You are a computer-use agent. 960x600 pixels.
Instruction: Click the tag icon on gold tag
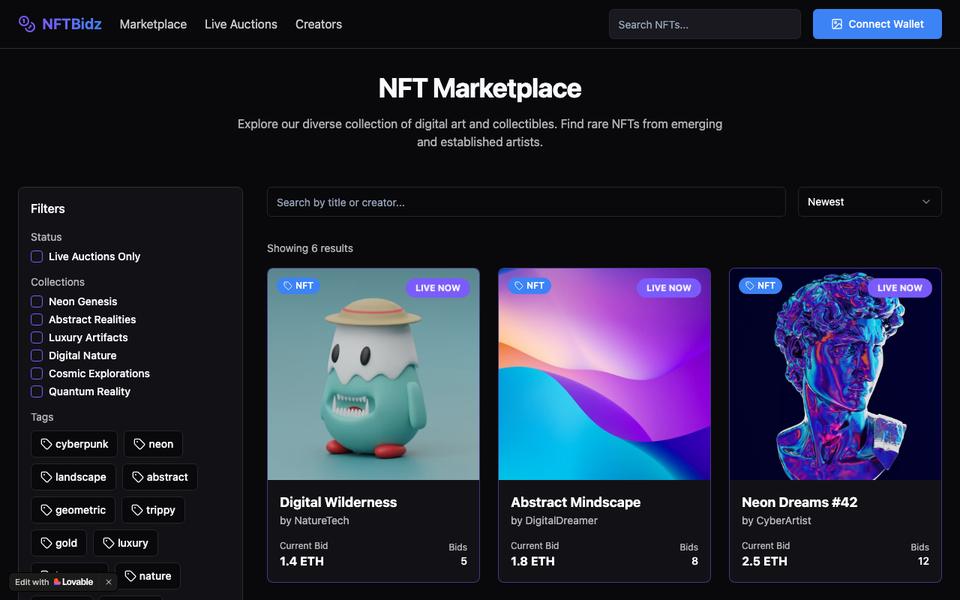[x=46, y=543]
